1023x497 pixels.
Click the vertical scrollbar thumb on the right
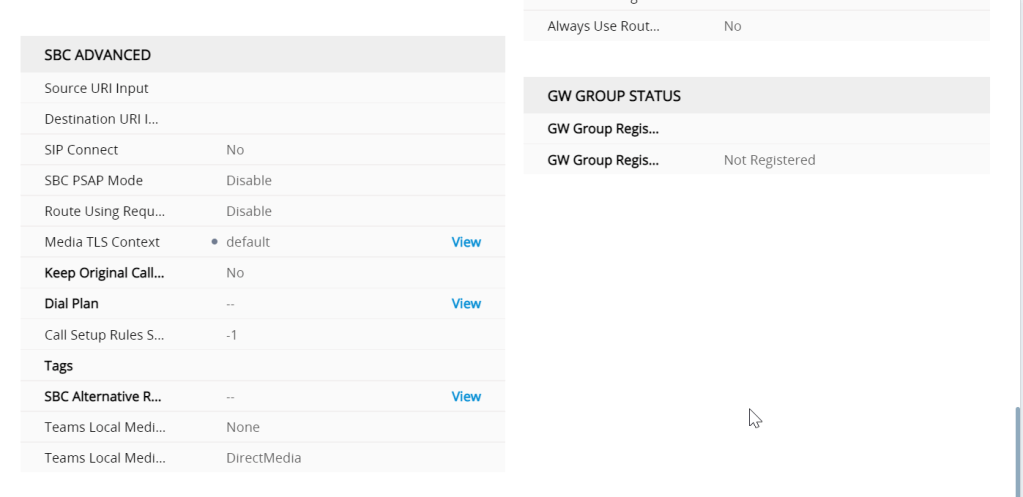point(1019,450)
